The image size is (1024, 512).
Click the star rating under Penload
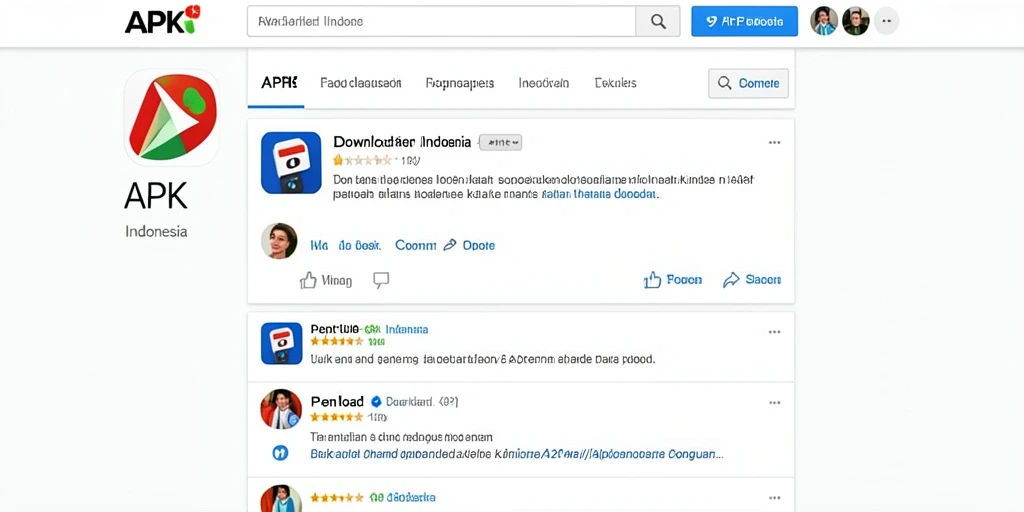tap(336, 417)
